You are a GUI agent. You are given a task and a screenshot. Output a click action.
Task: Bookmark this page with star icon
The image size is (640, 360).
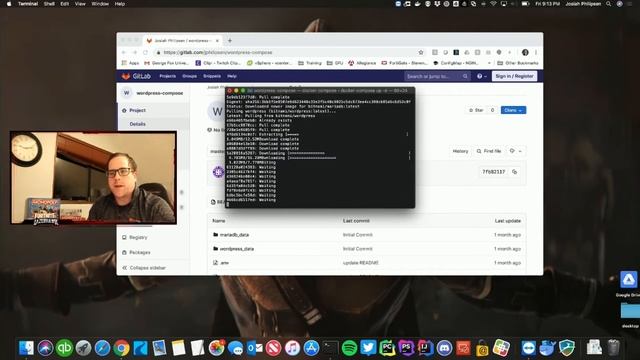point(421,52)
